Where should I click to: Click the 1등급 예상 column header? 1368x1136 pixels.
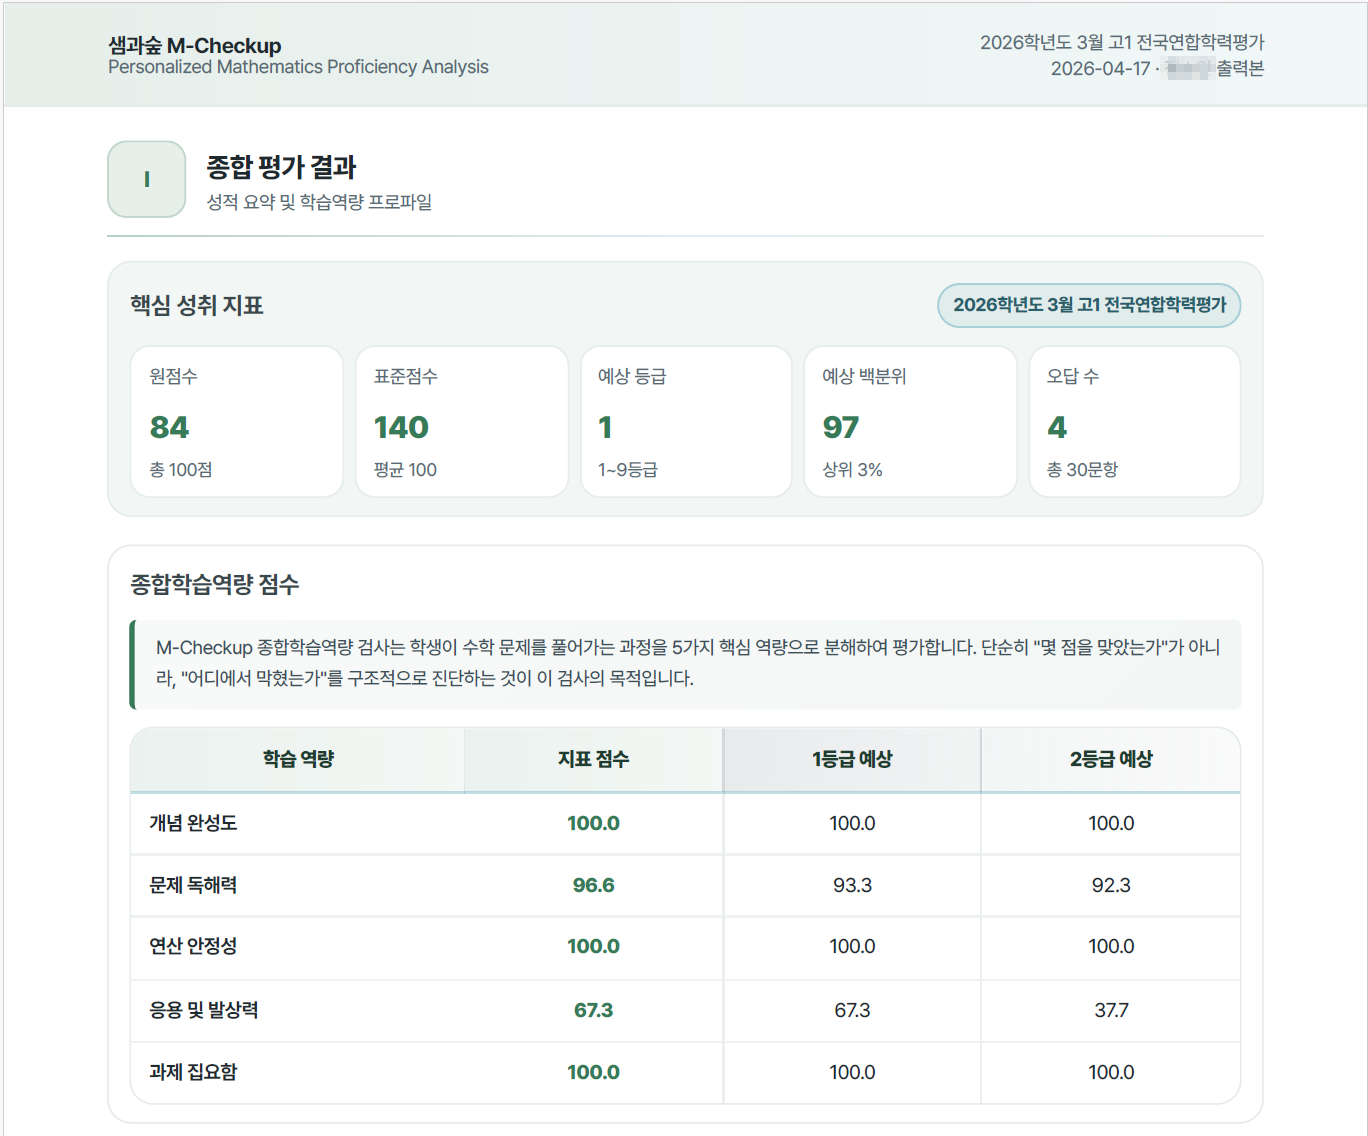click(x=852, y=759)
